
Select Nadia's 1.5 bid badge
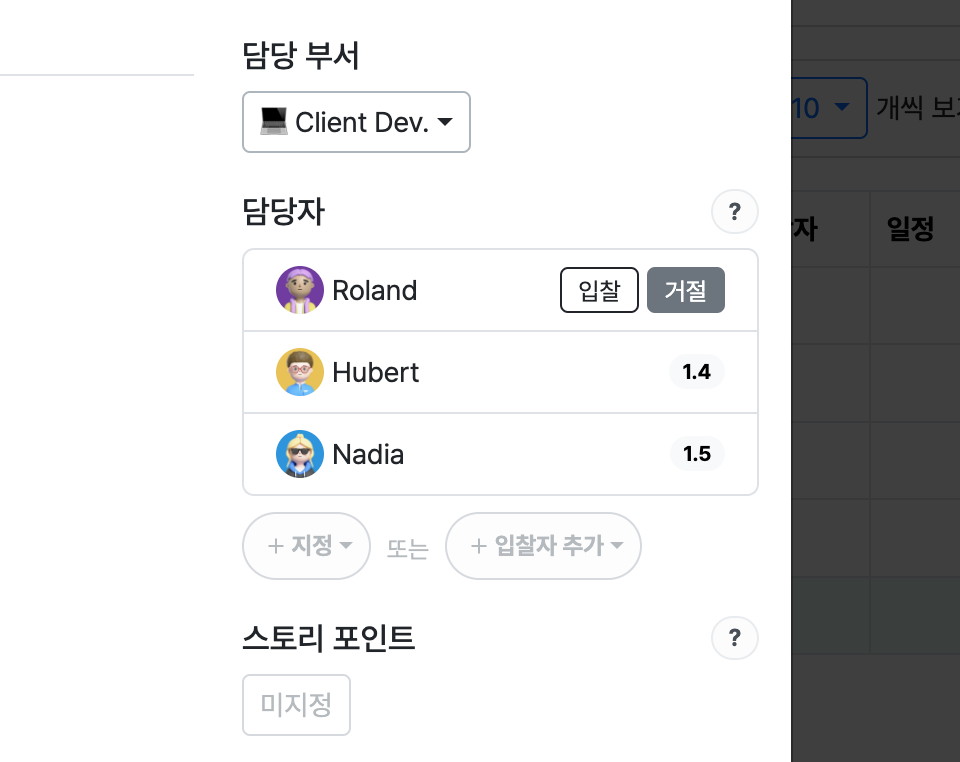697,454
